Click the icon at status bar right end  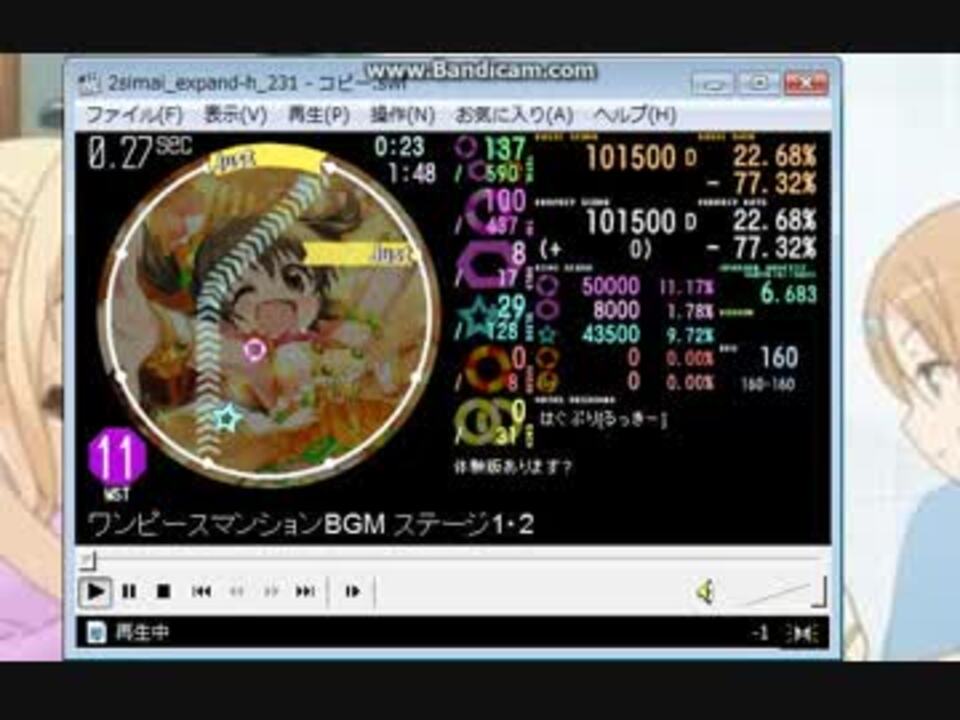tap(803, 634)
